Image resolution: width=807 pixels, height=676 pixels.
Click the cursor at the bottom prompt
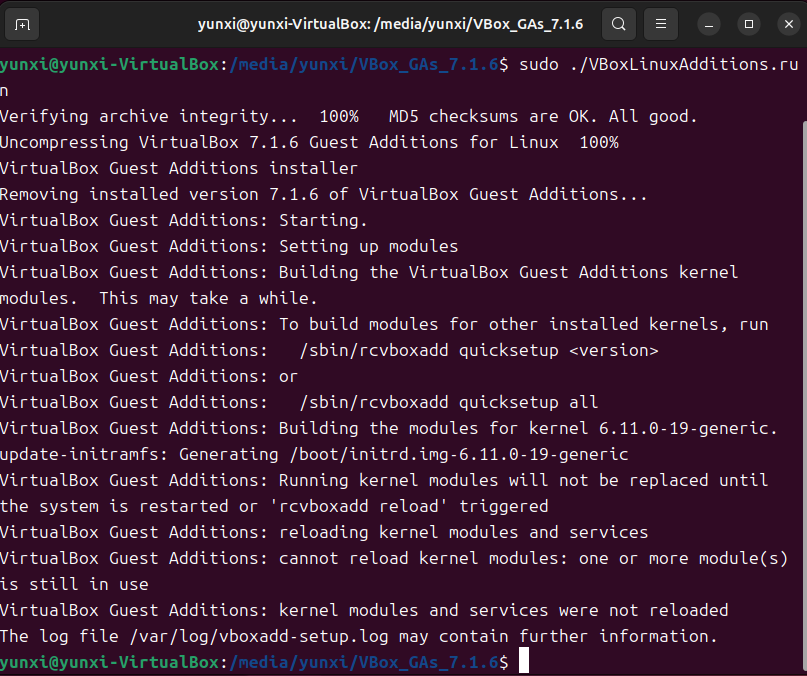pyautogui.click(x=523, y=661)
